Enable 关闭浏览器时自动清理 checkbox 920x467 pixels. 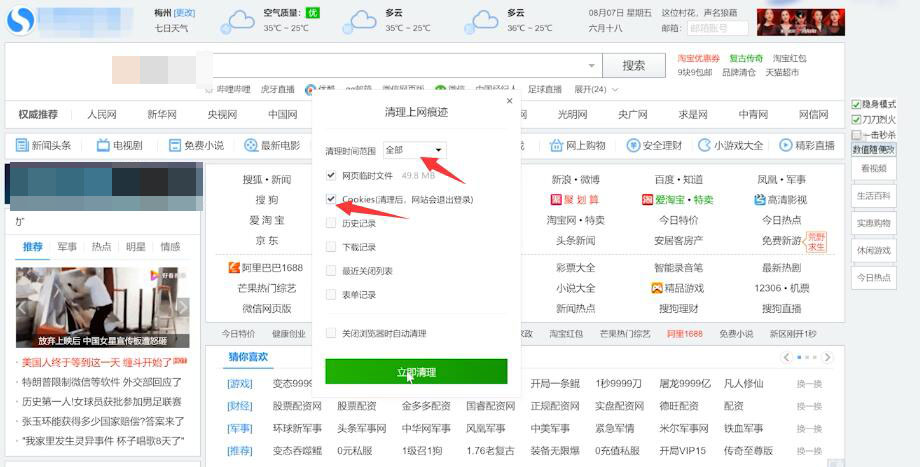(331, 333)
